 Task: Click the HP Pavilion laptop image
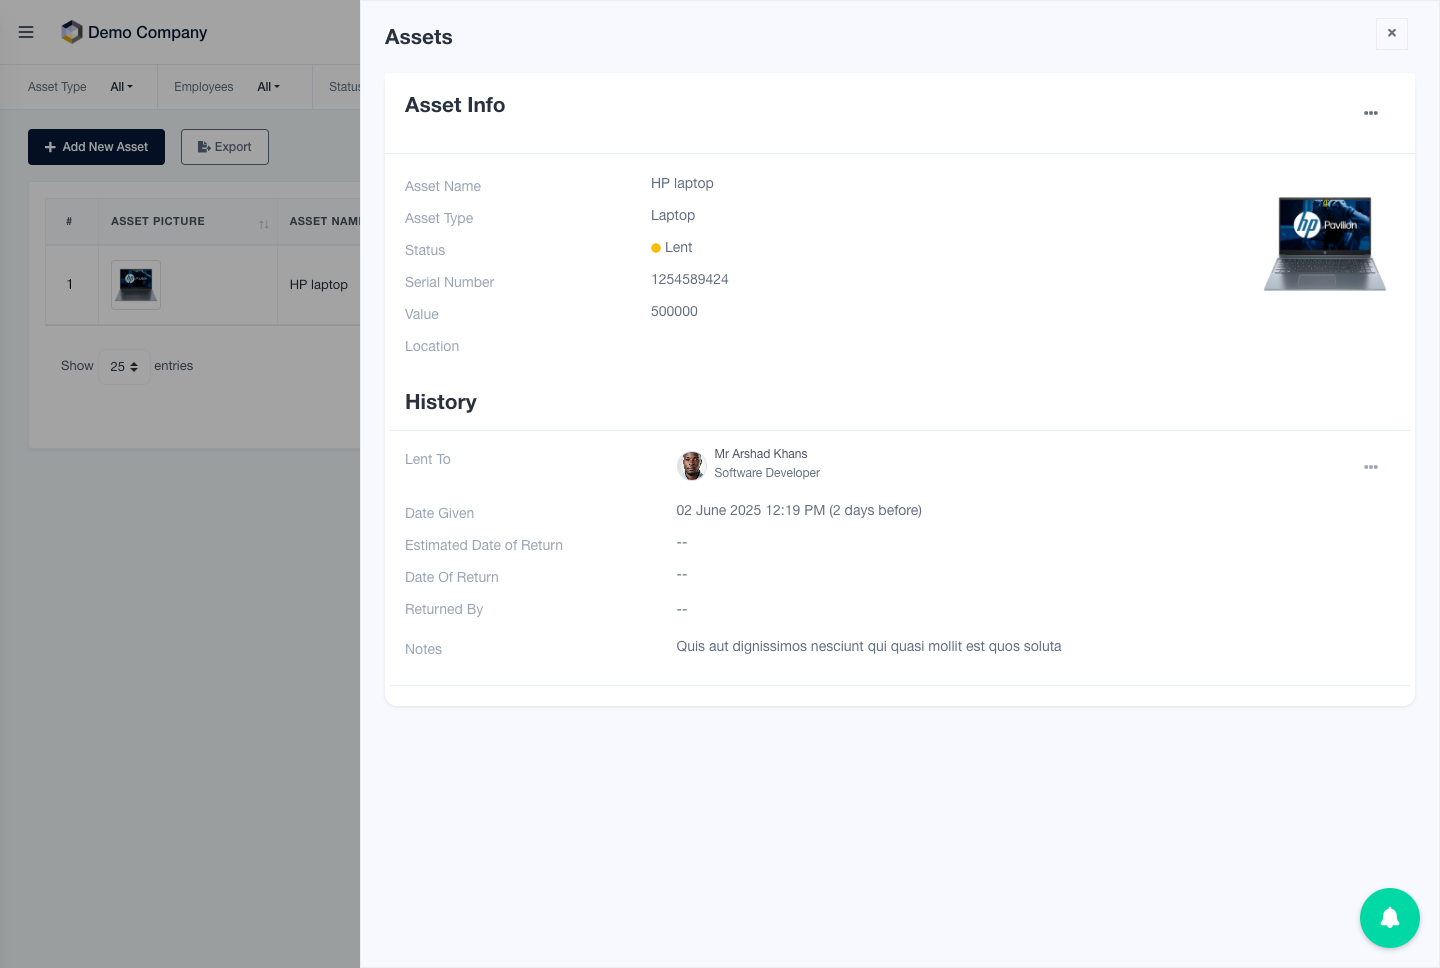coord(1325,243)
